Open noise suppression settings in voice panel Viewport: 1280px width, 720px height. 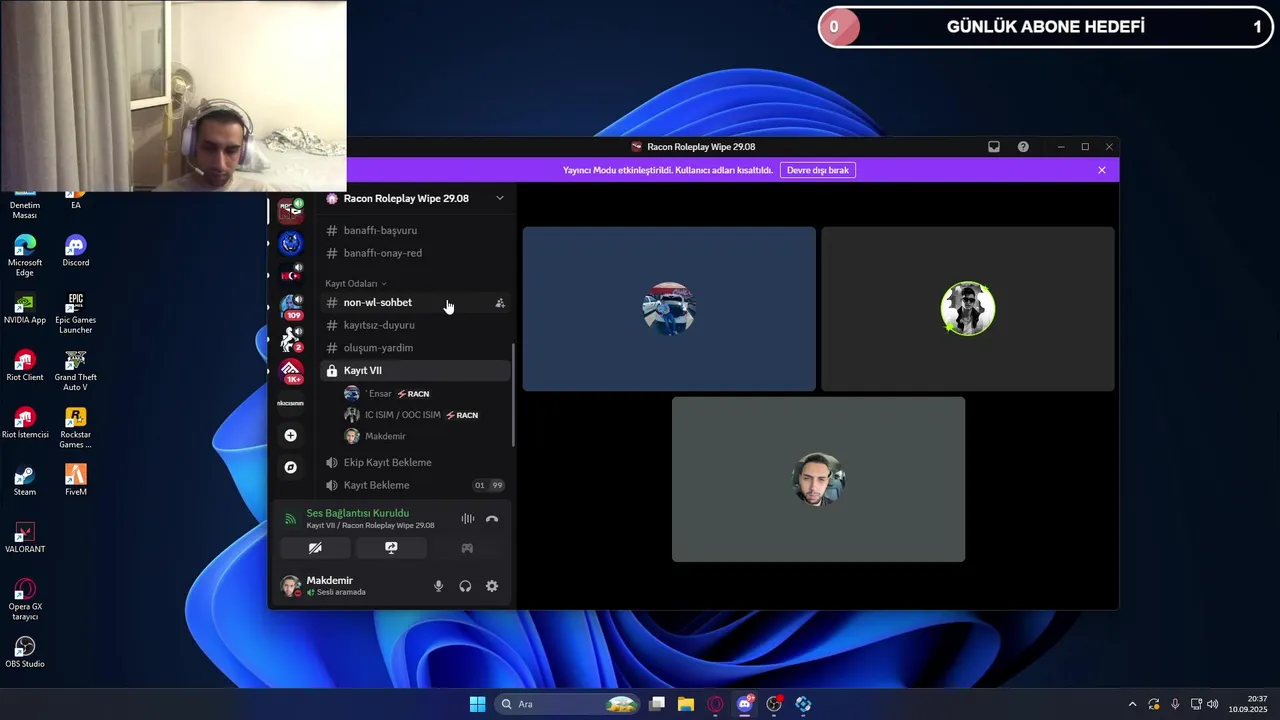click(x=467, y=519)
